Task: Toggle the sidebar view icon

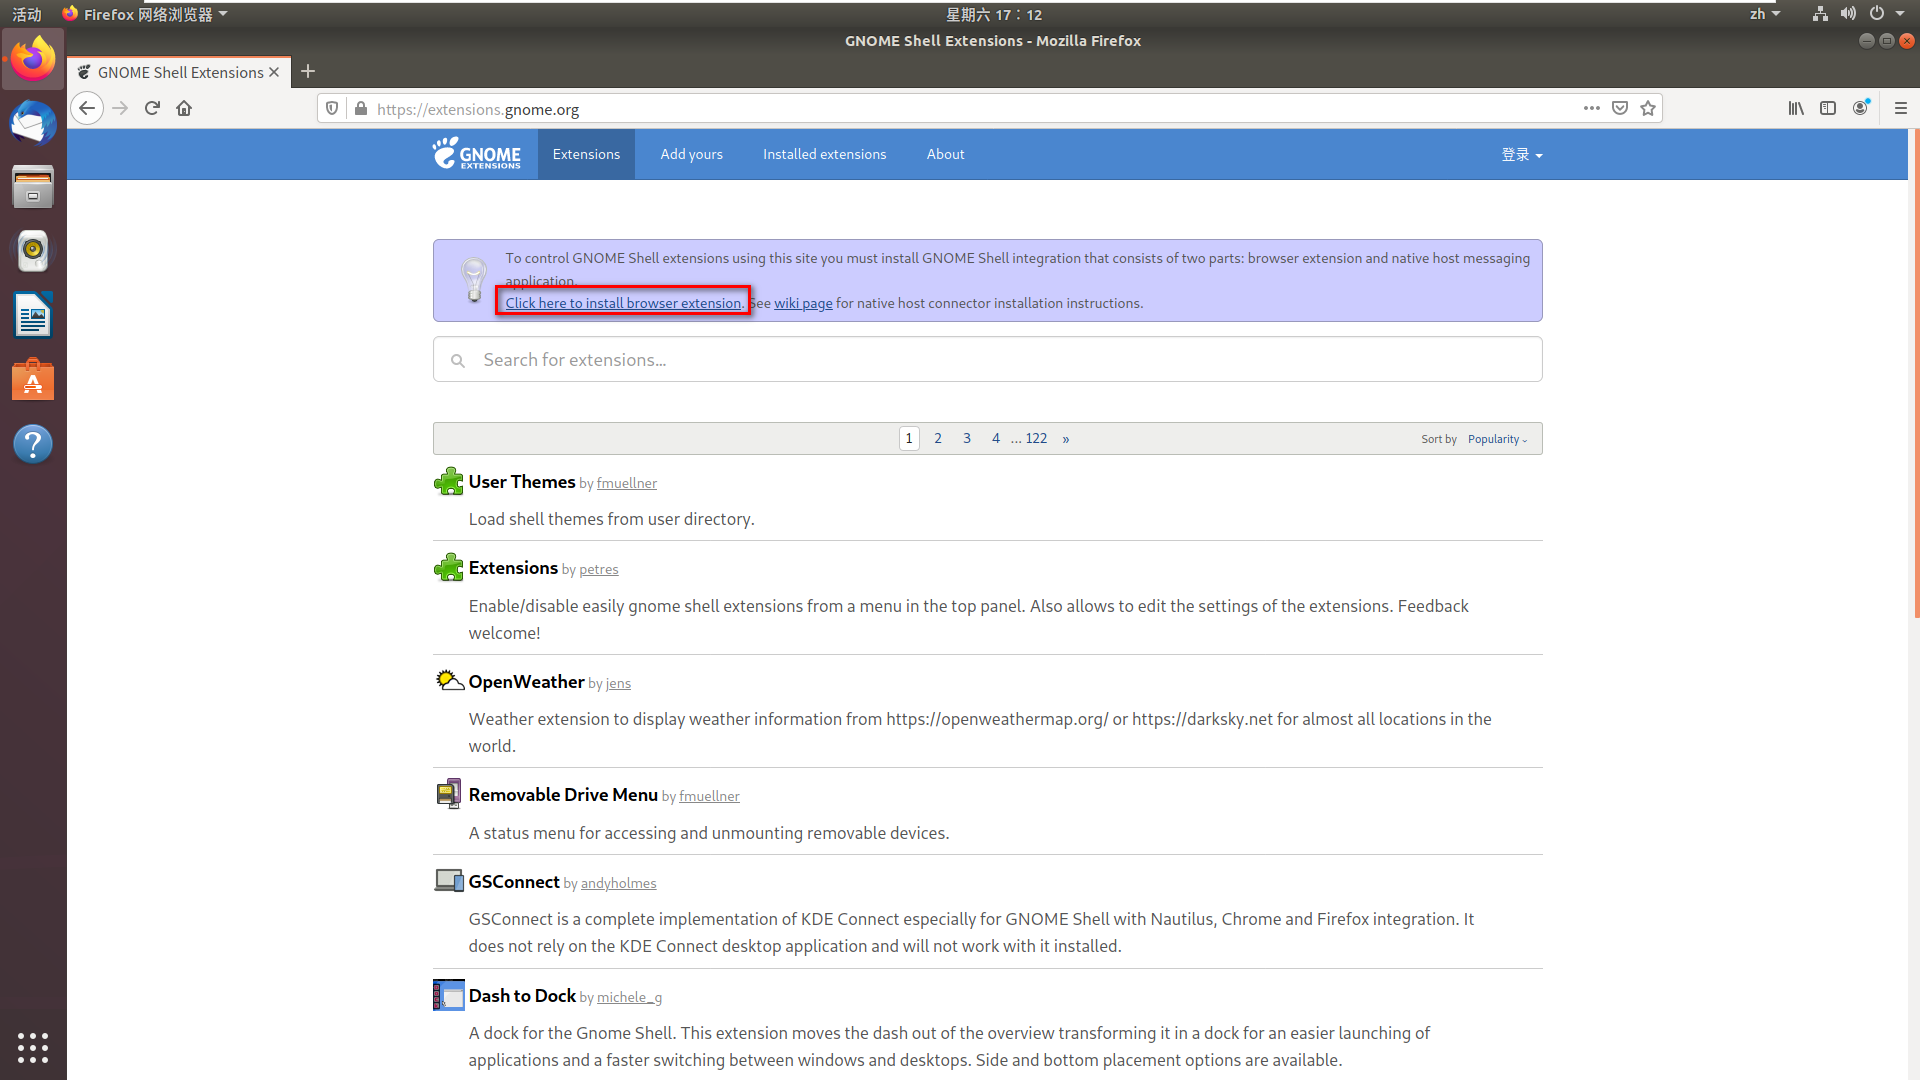Action: point(1828,108)
